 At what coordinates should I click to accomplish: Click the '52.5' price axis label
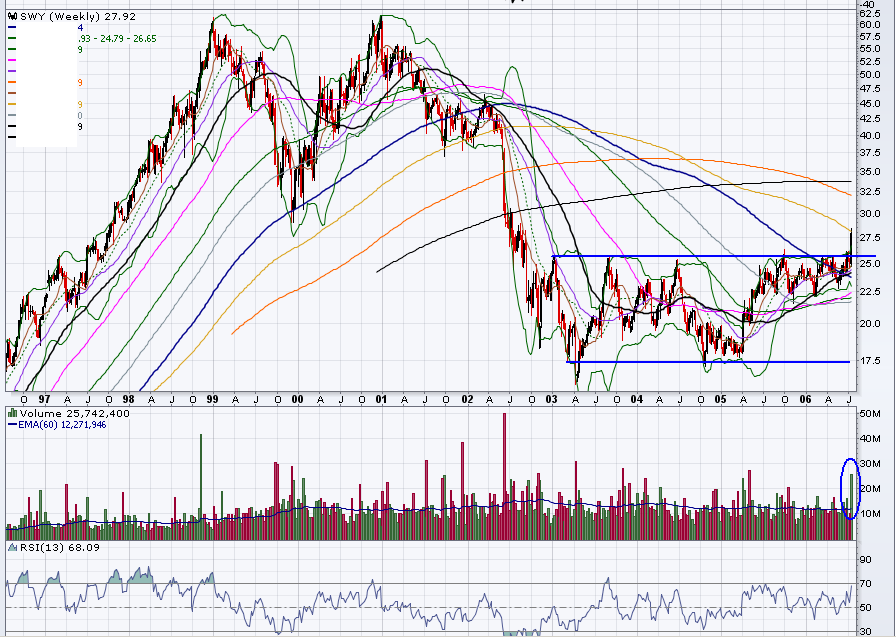[x=869, y=62]
